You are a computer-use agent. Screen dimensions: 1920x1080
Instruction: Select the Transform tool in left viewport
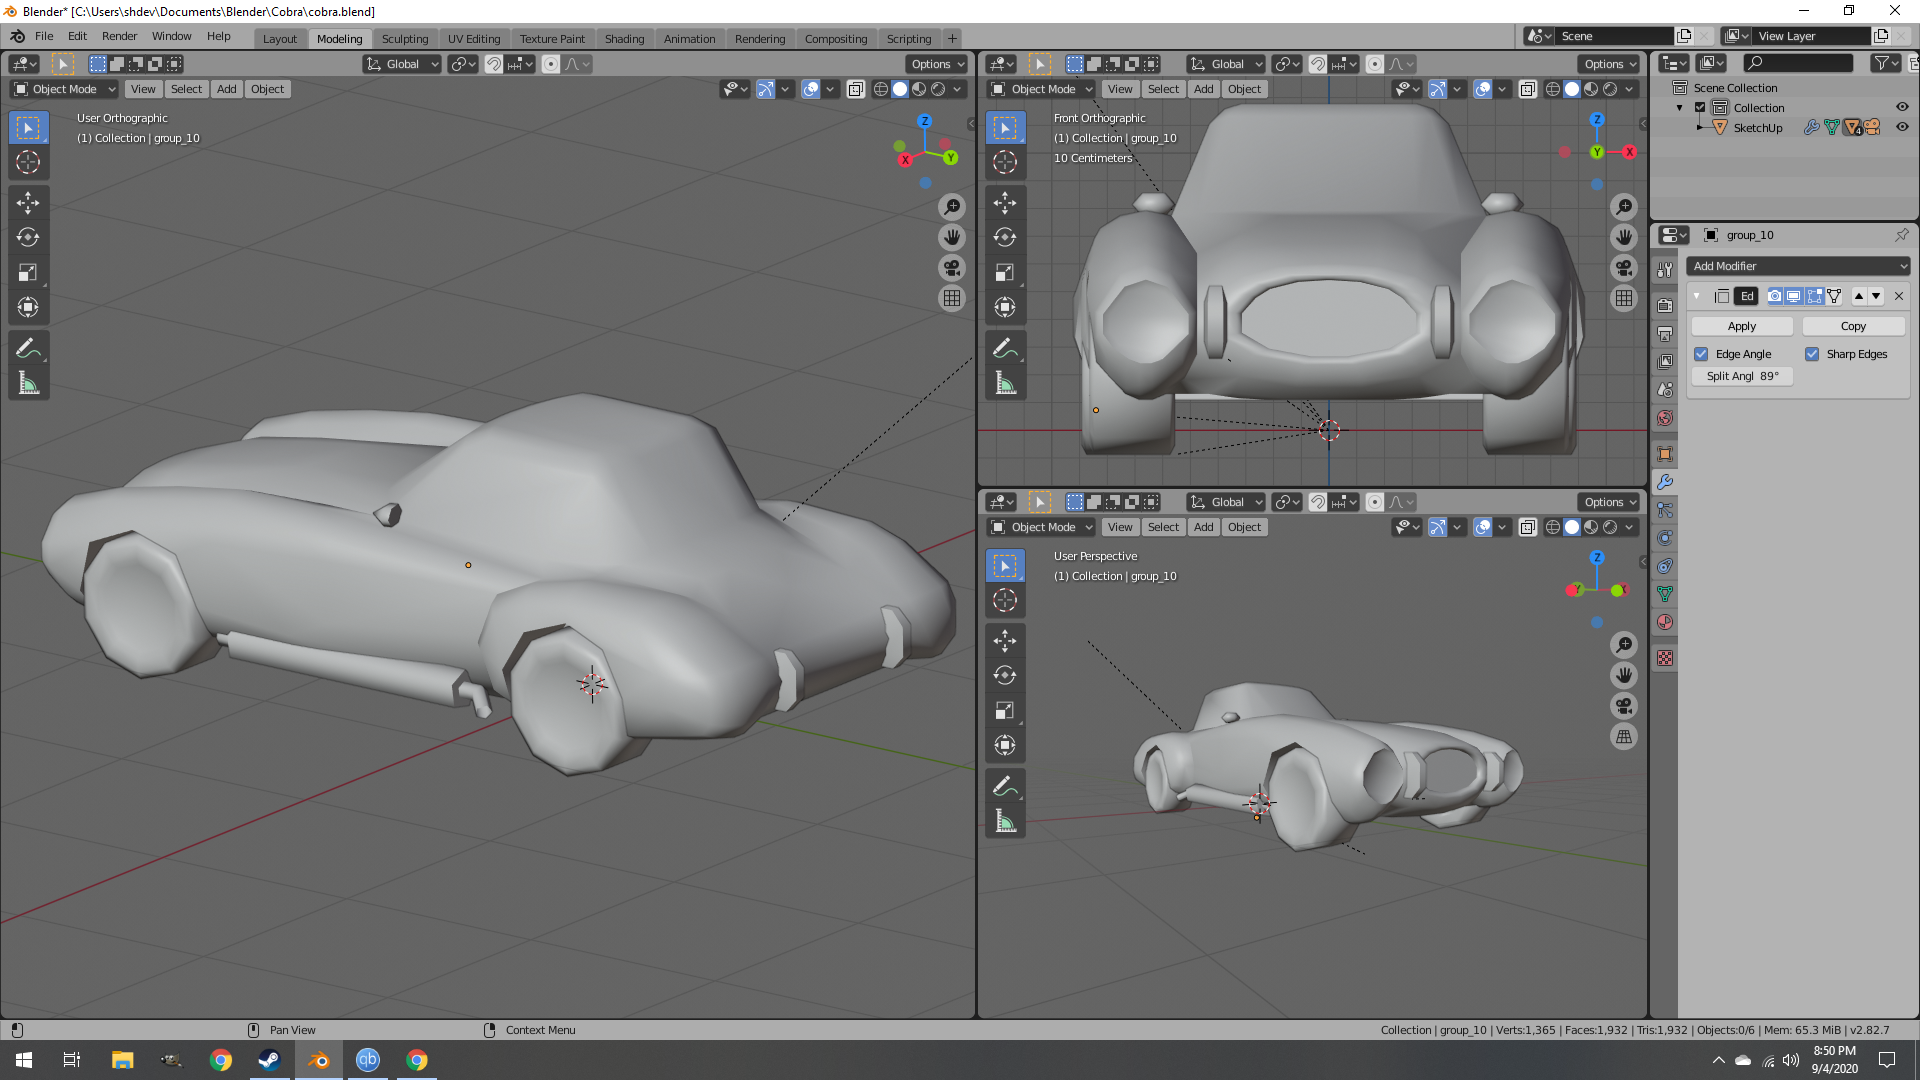click(x=28, y=308)
